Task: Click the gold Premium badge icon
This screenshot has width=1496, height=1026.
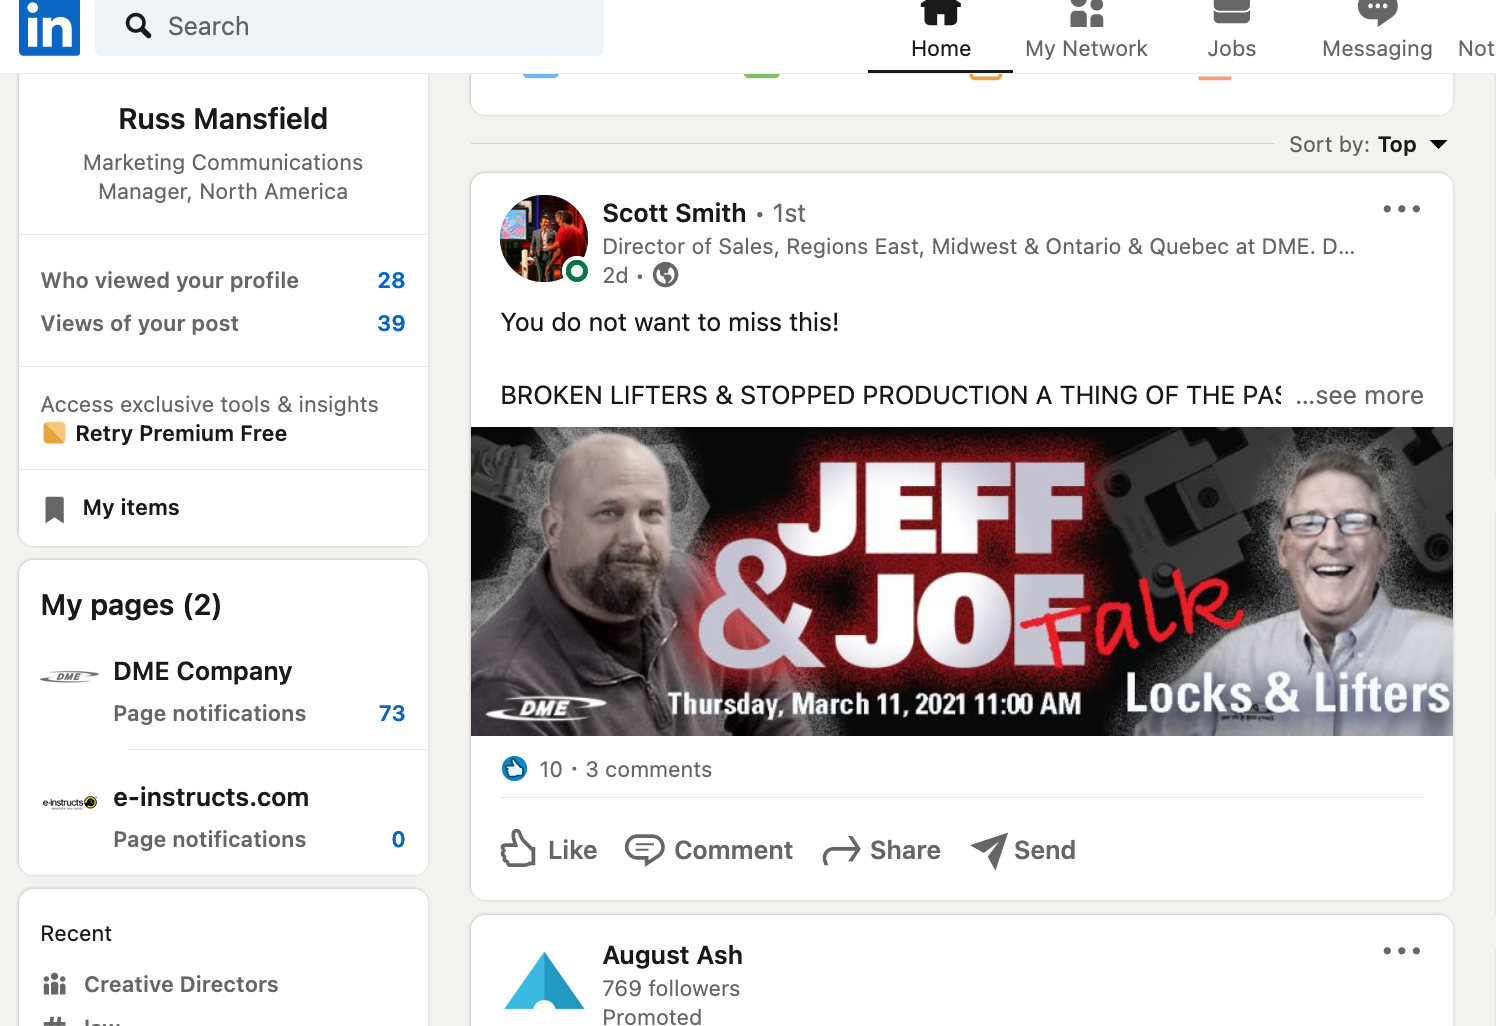Action: (54, 433)
